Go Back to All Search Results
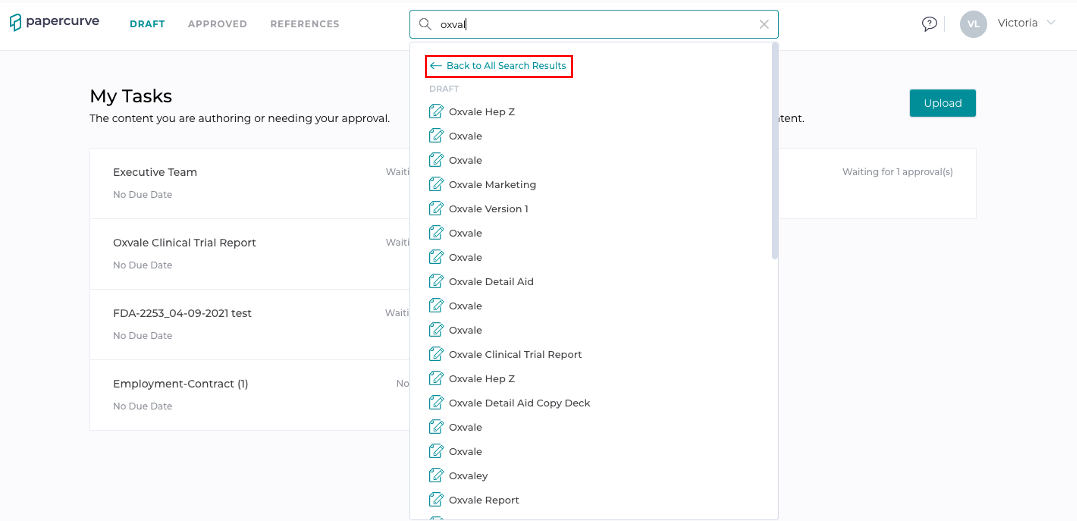The image size is (1077, 521). click(499, 66)
